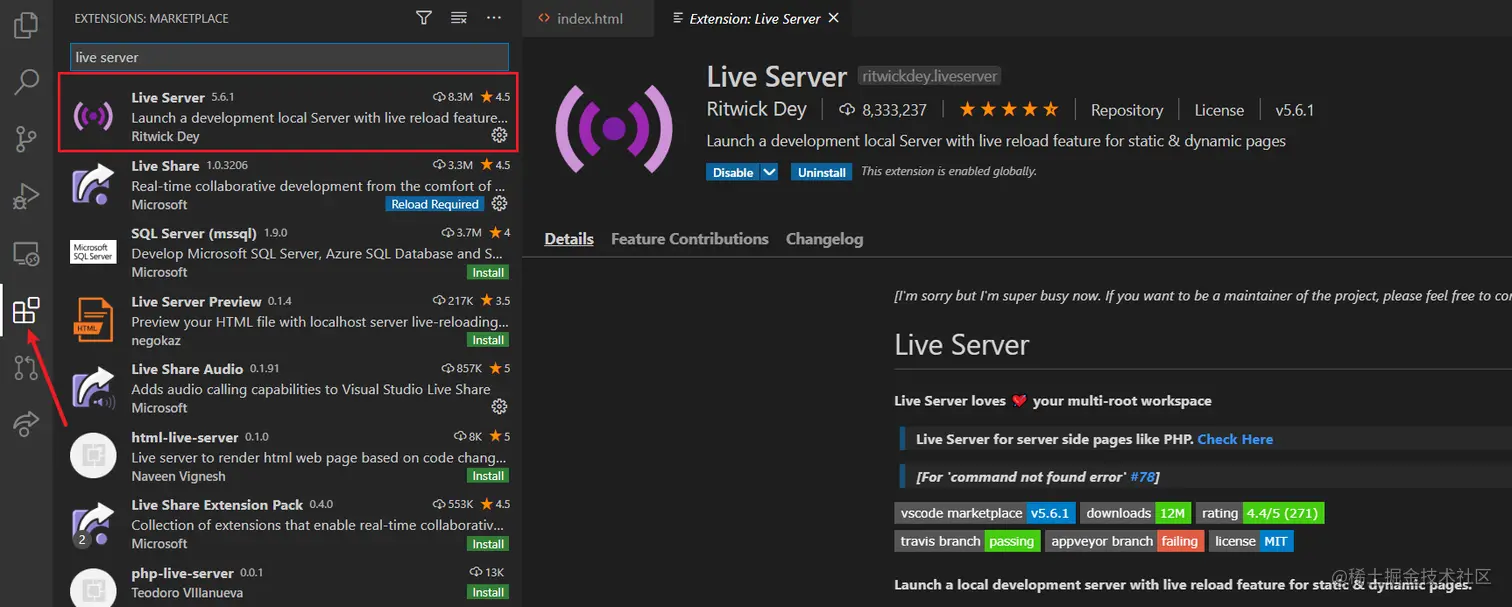The width and height of the screenshot is (1512, 607).
Task: Open the pull requests icon in activity bar
Action: pos(27,368)
